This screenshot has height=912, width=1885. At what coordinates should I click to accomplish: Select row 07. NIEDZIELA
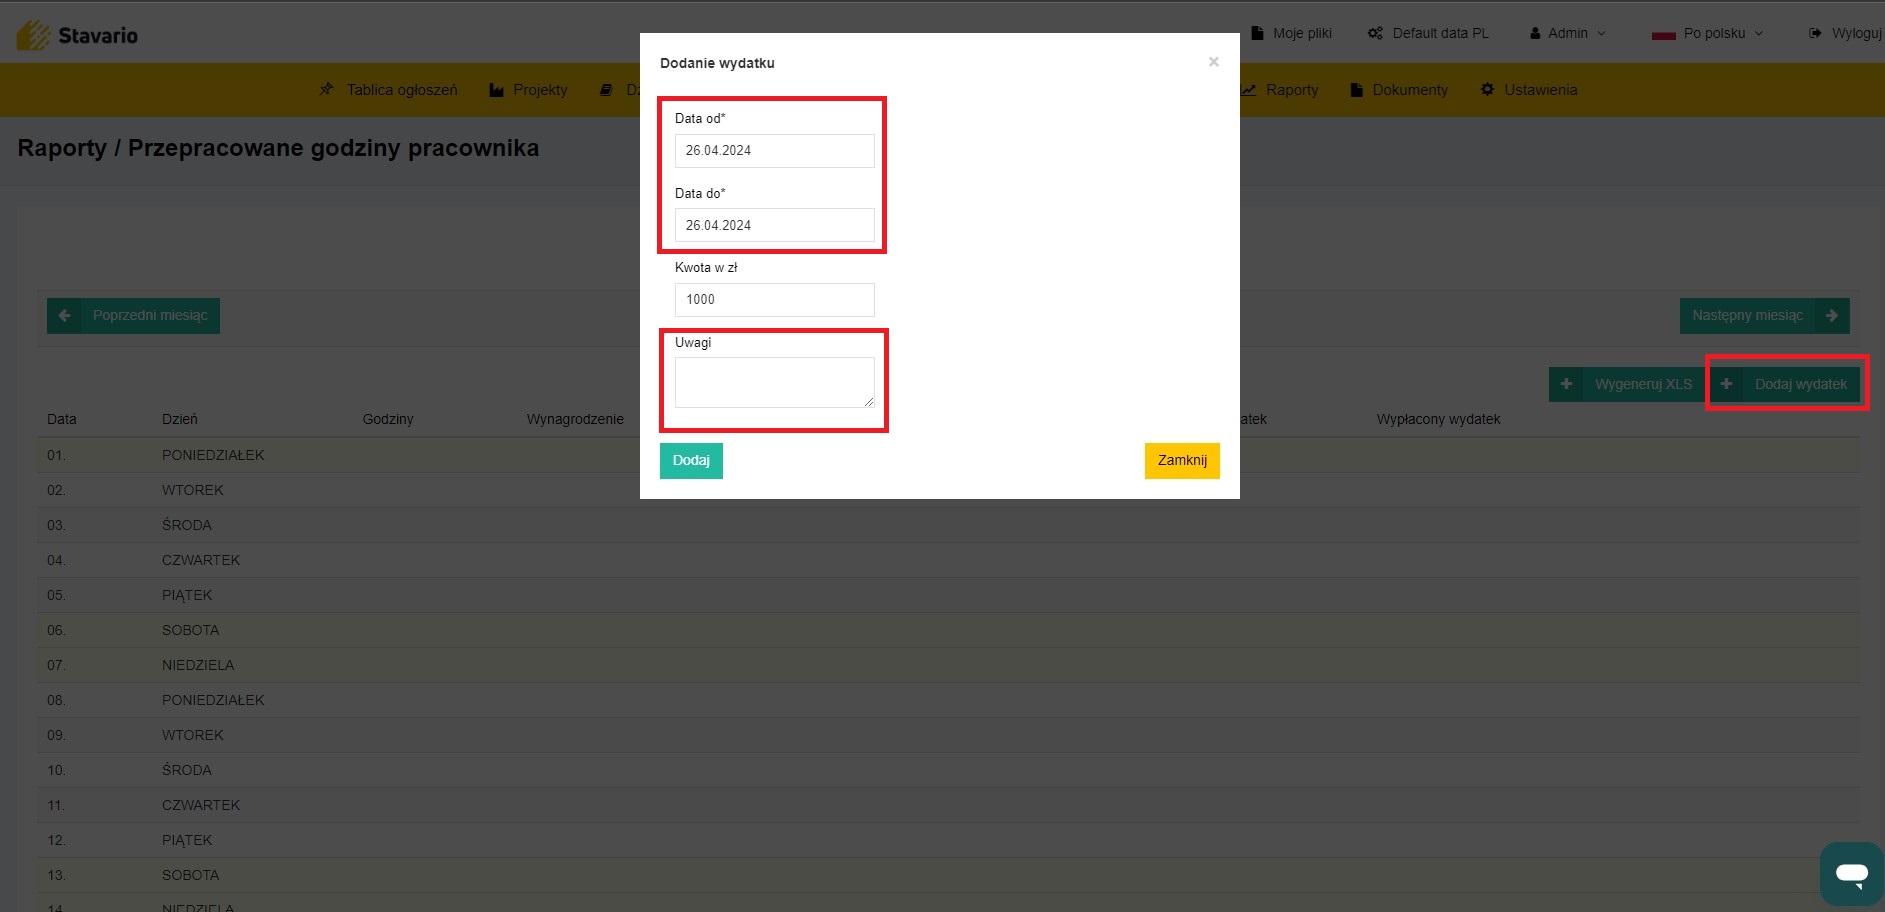tap(948, 665)
